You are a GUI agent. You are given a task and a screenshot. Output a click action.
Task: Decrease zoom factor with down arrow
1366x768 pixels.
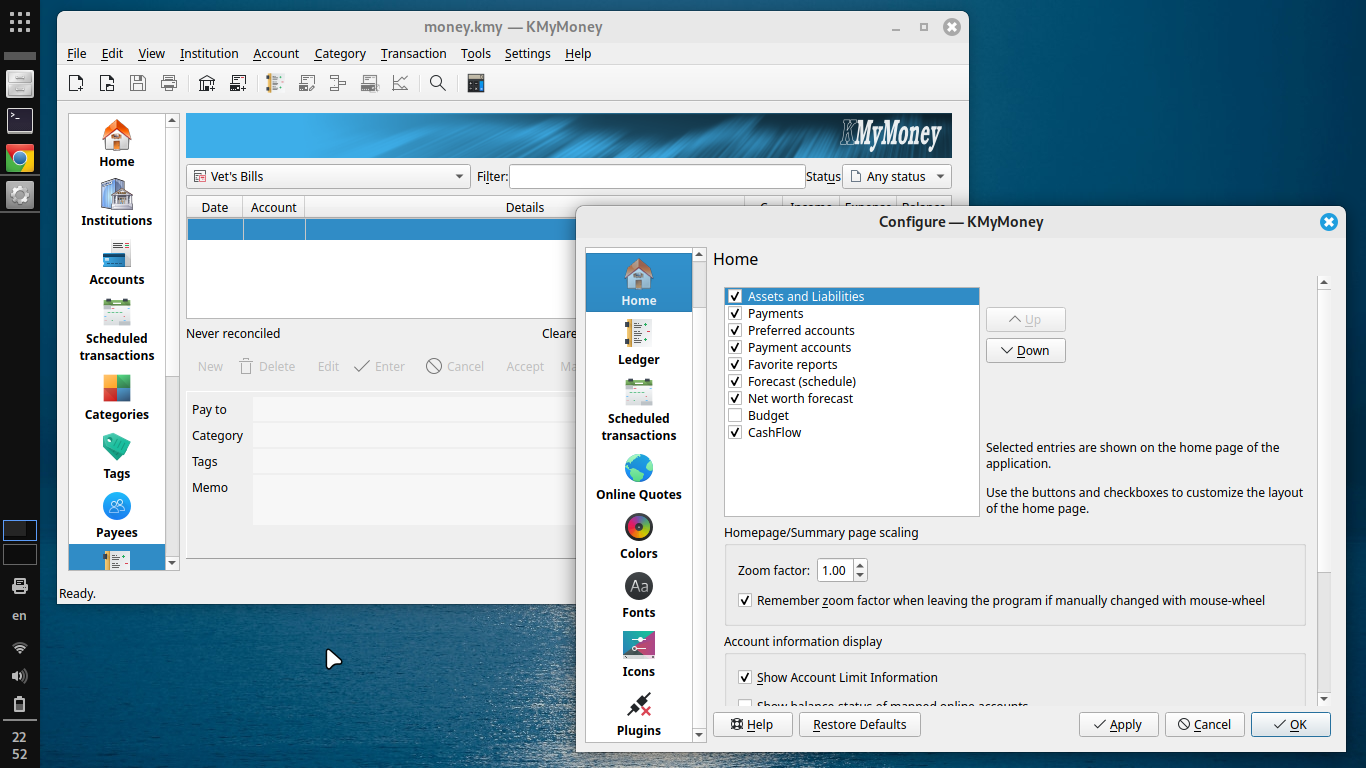point(860,577)
